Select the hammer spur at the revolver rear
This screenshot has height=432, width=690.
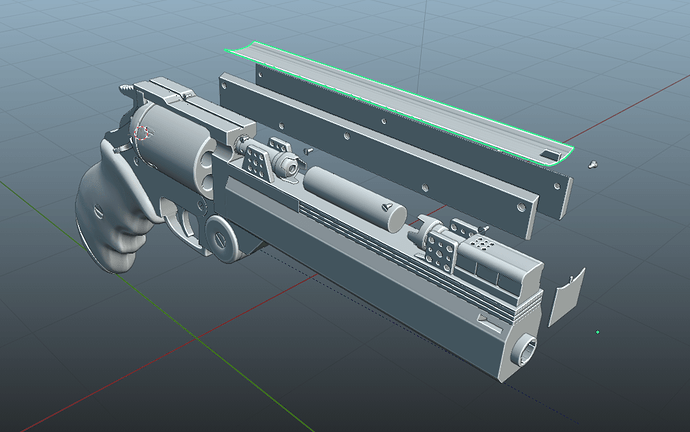coord(125,92)
